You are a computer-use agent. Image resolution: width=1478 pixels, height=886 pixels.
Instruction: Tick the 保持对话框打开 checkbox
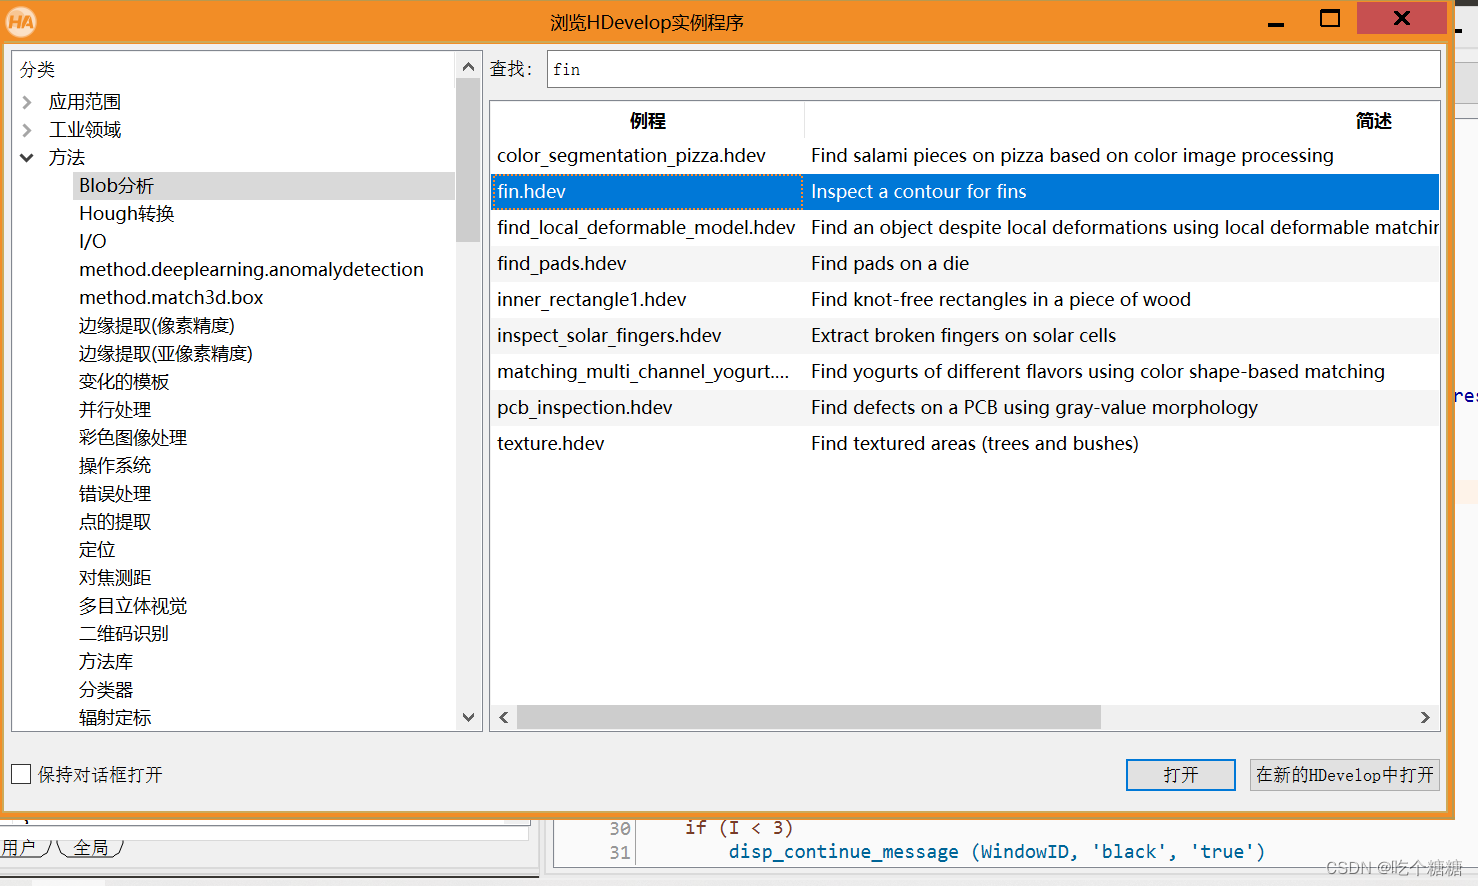[x=21, y=774]
